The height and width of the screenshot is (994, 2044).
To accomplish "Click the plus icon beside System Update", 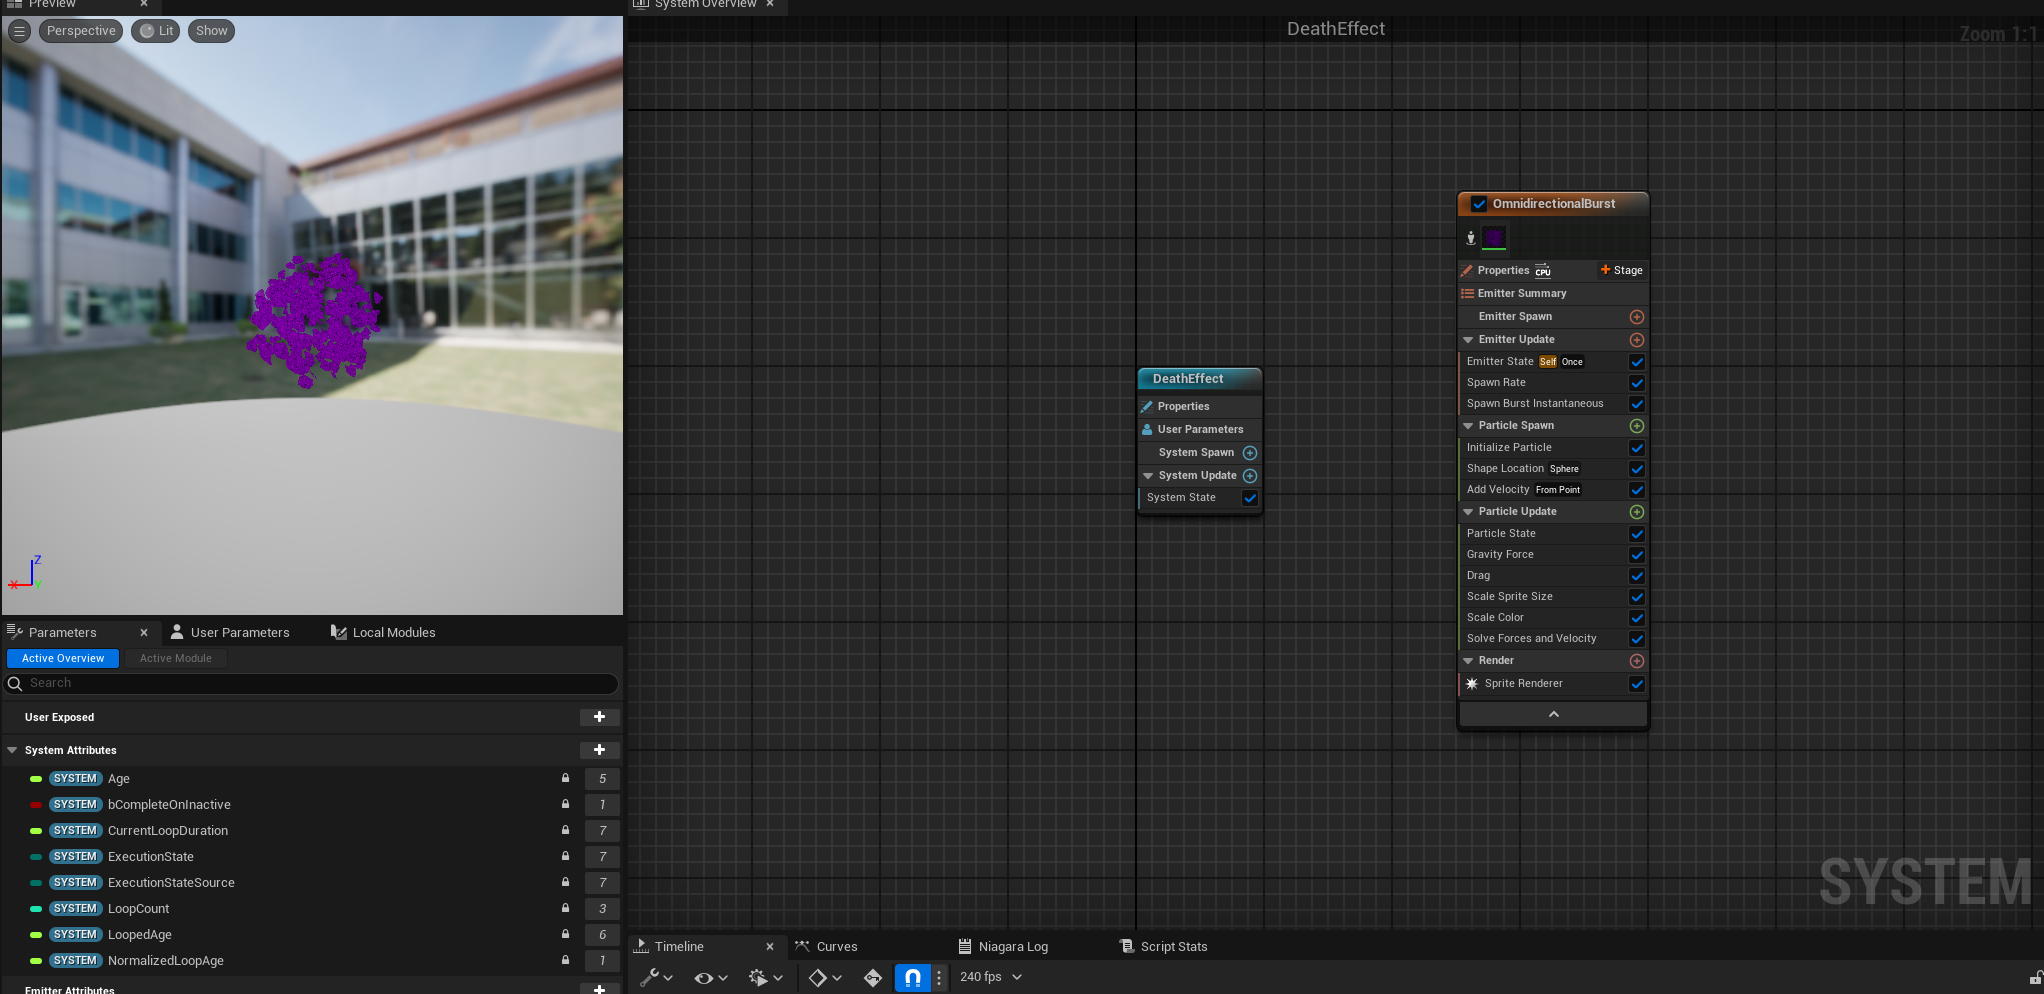I will click(x=1250, y=476).
